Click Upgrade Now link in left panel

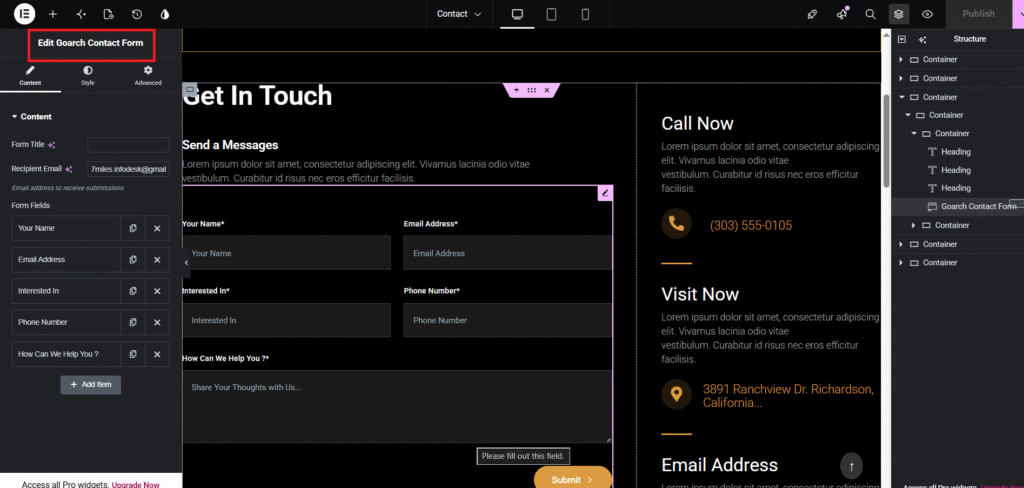[135, 485]
